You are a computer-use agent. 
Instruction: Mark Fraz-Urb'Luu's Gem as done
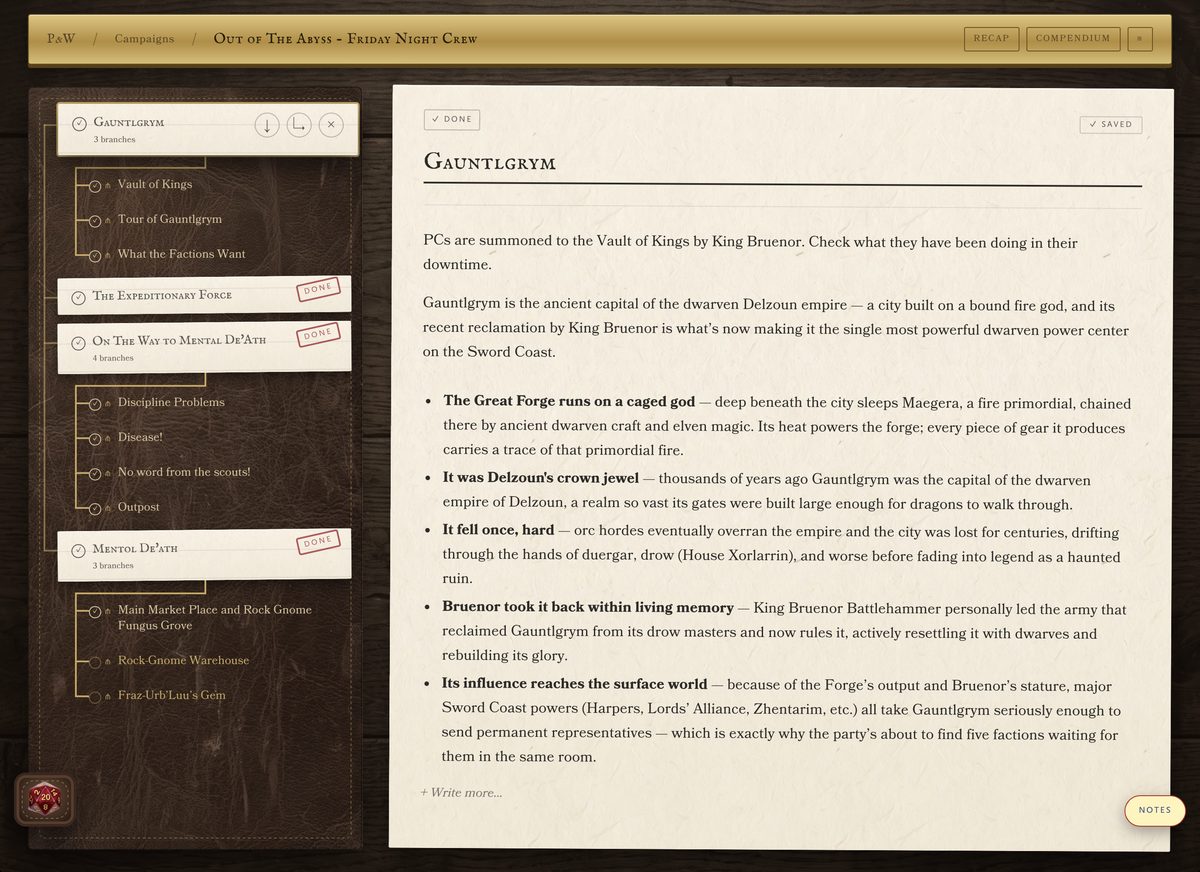pyautogui.click(x=95, y=697)
